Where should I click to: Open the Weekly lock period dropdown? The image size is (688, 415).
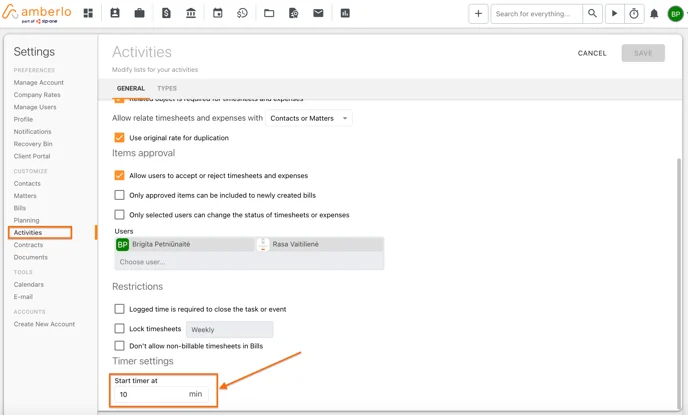pos(229,329)
